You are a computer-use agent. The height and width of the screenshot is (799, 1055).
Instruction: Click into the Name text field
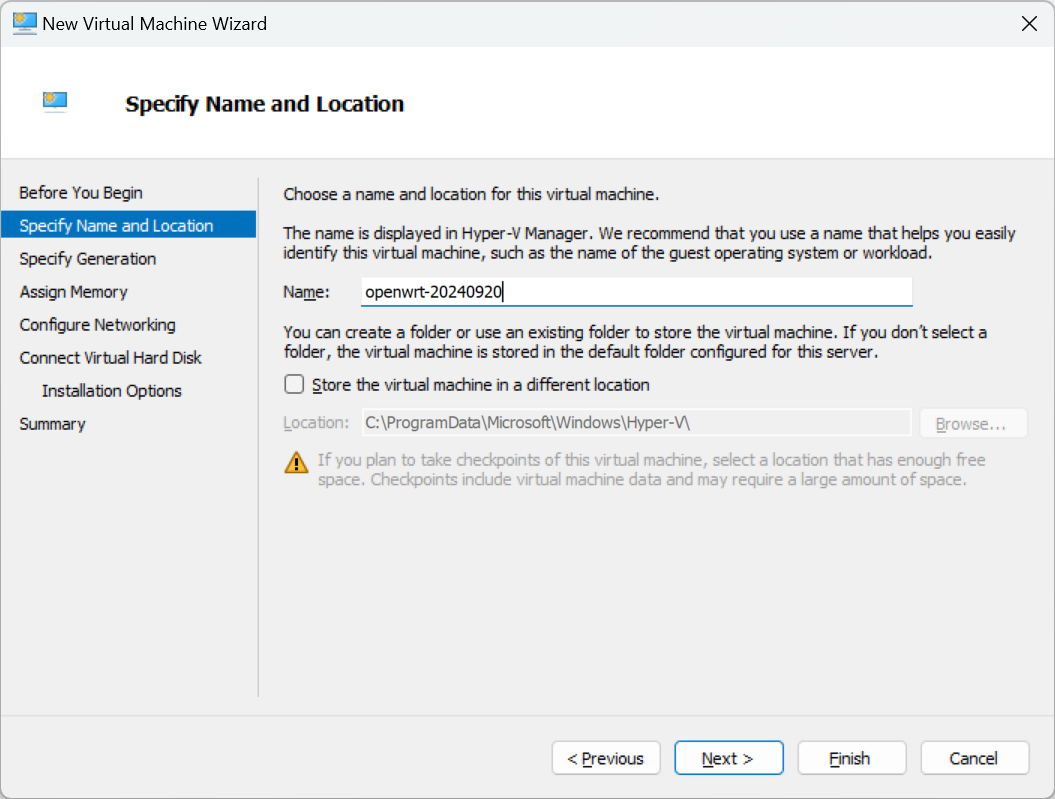[x=636, y=292]
